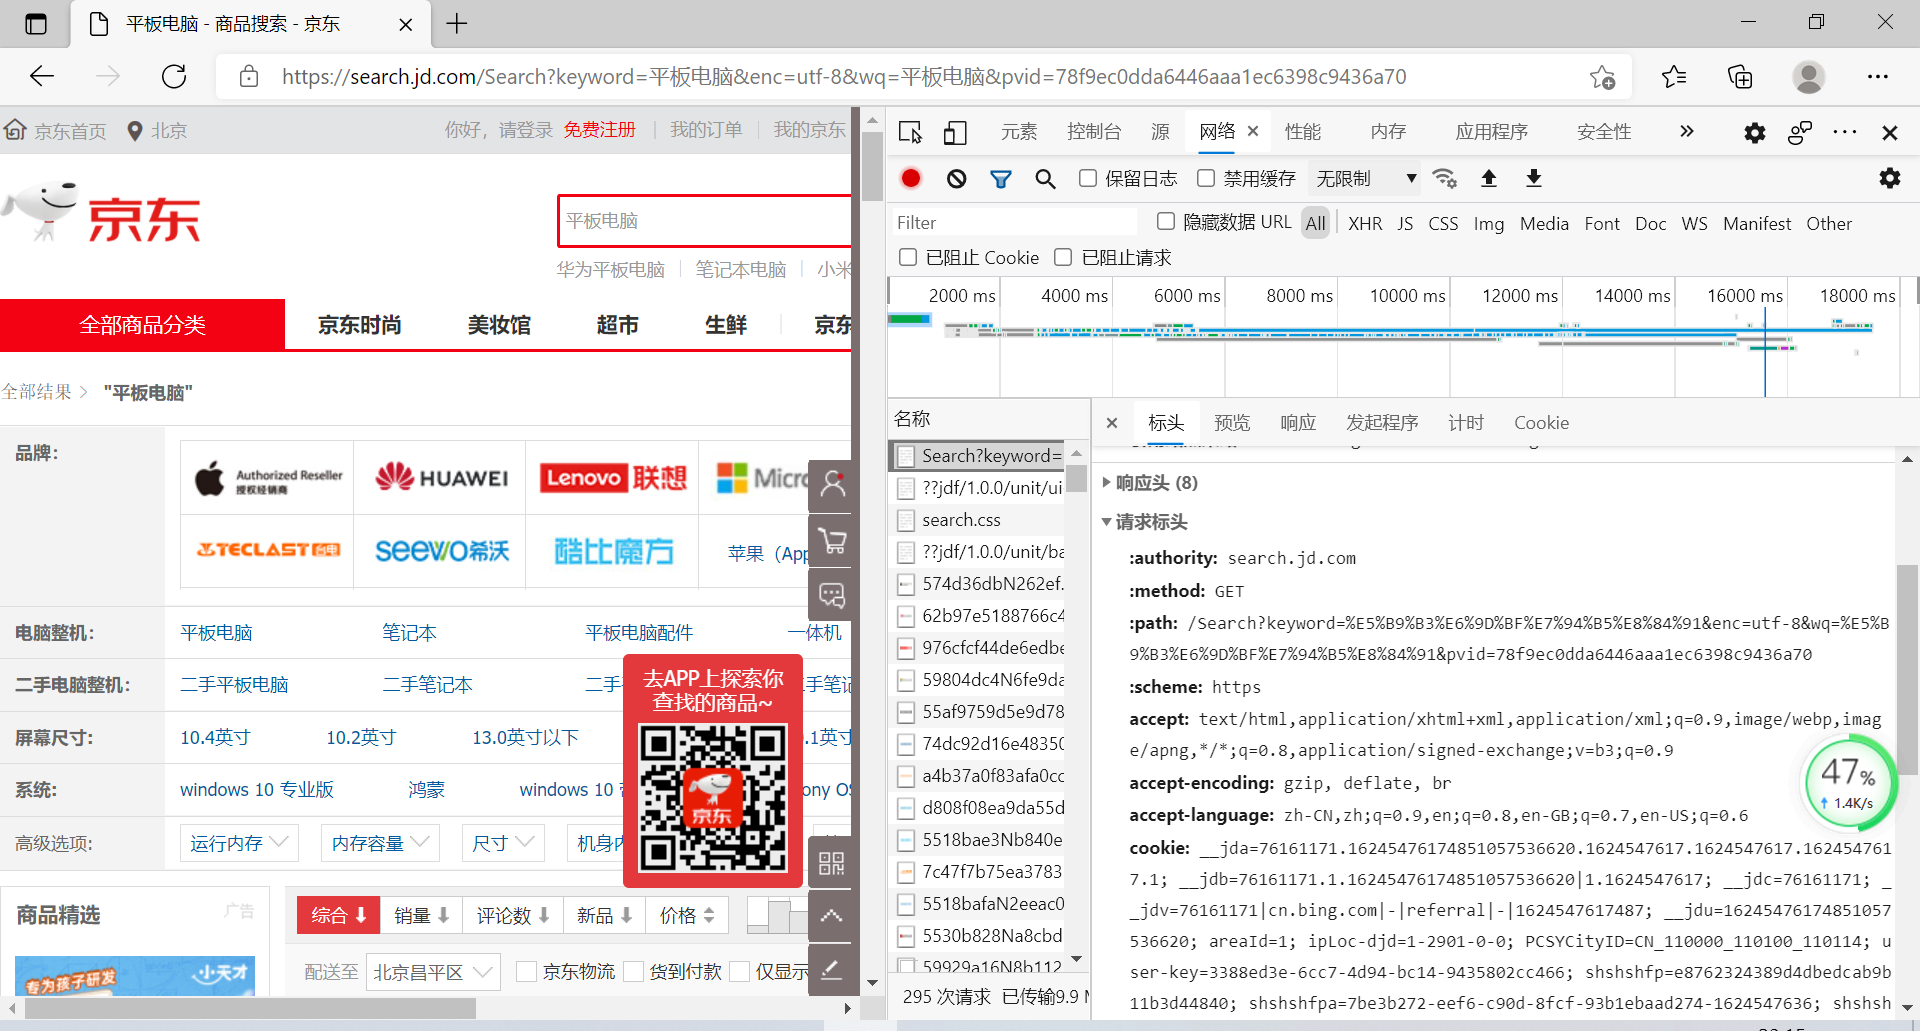Open 全部商品分类 menu button
1920x1031 pixels.
[142, 324]
